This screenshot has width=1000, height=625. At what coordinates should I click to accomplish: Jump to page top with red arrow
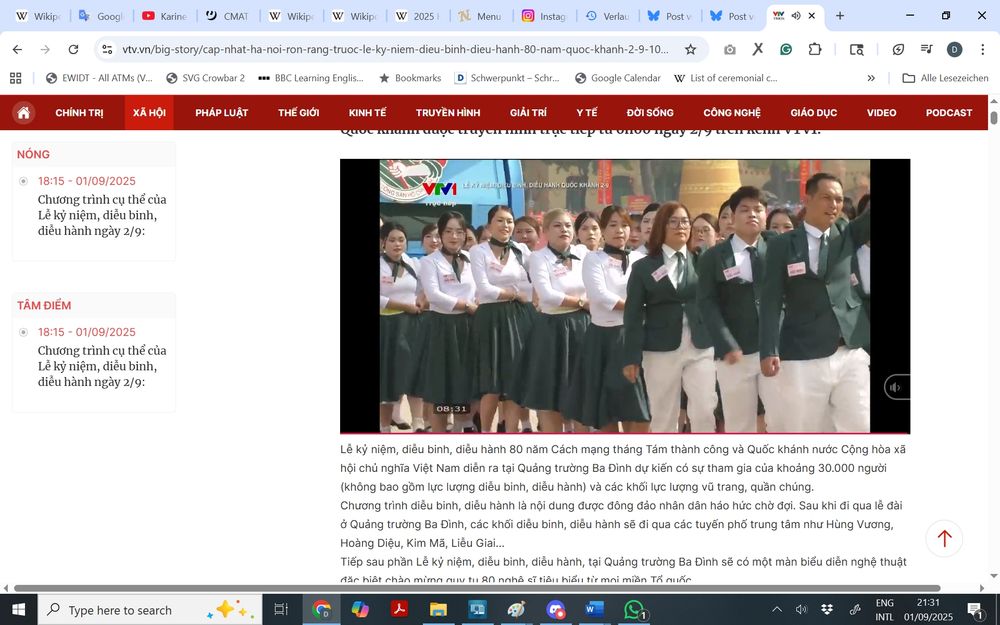pos(944,538)
